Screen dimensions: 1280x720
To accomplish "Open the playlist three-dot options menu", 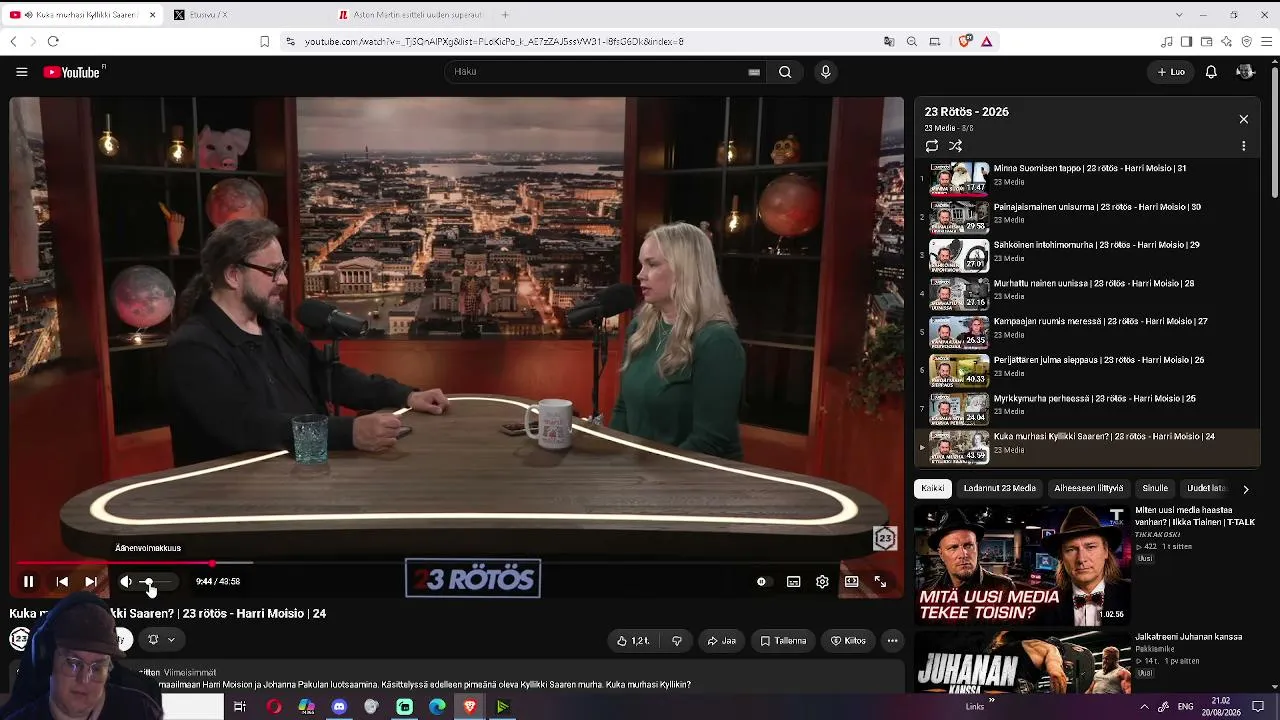I will click(x=1244, y=146).
